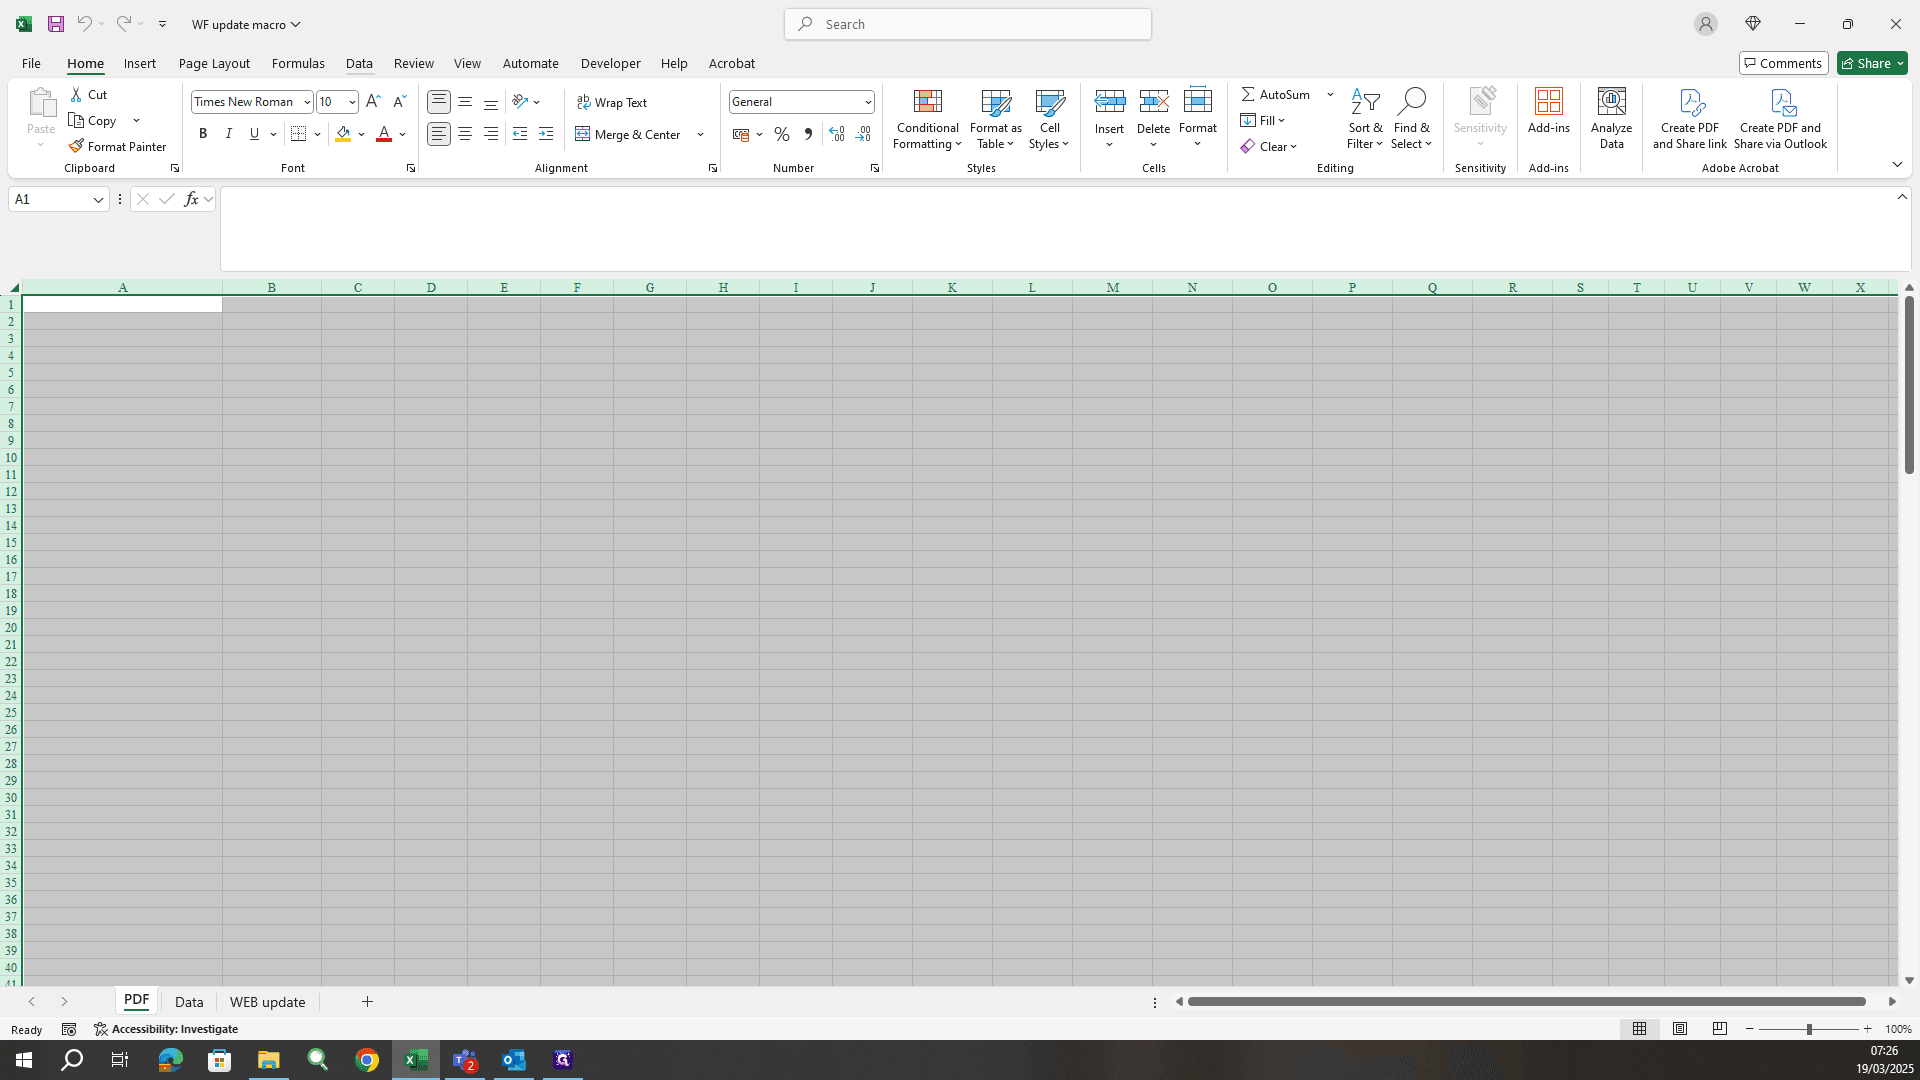Click Increase Decimal icon
The height and width of the screenshot is (1080, 1920).
837,134
